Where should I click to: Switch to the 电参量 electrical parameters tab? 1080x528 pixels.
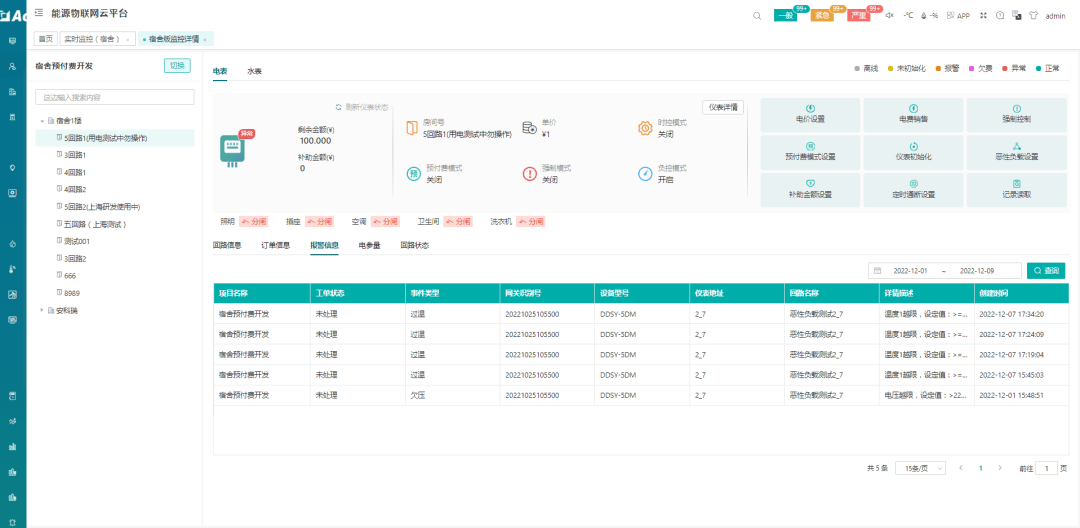pyautogui.click(x=369, y=245)
